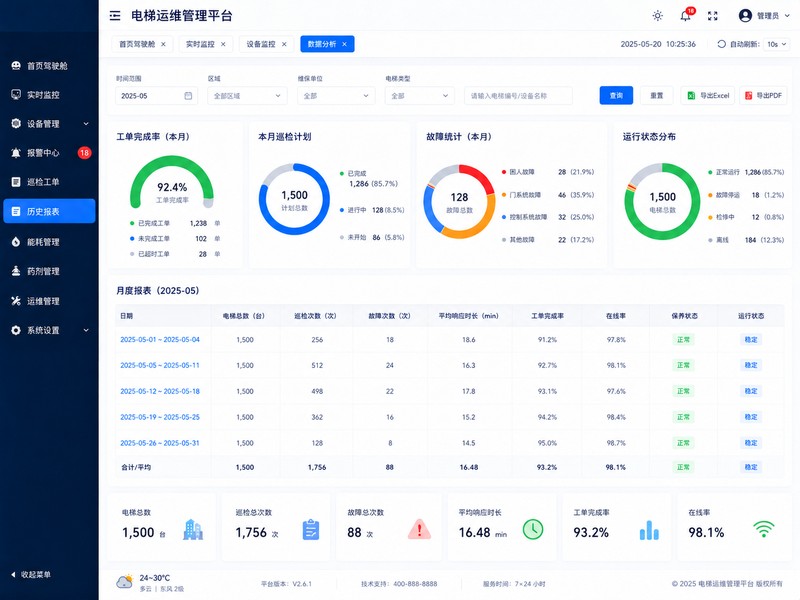Viewport: 800px width, 600px height.
Task: Close the 实时监控 tab
Action: pos(223,44)
